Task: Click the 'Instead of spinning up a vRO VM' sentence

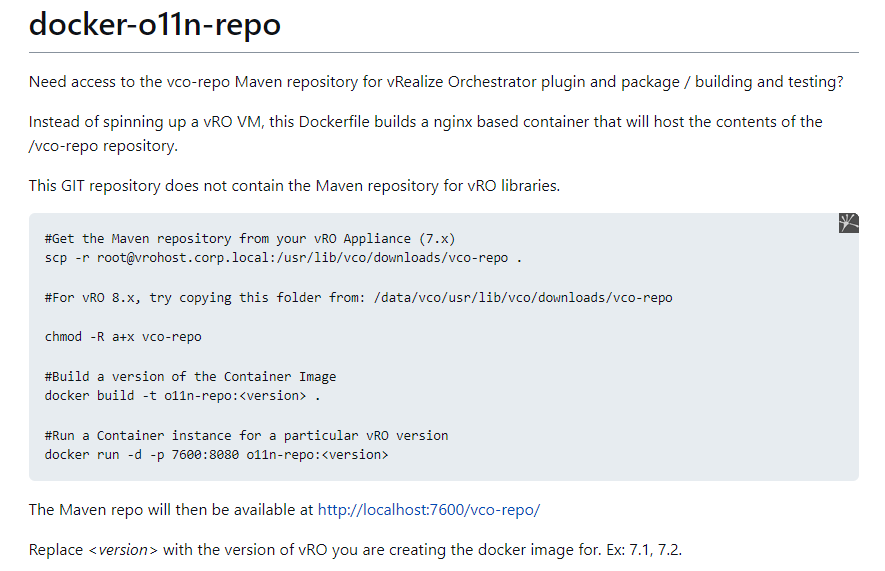Action: point(425,122)
